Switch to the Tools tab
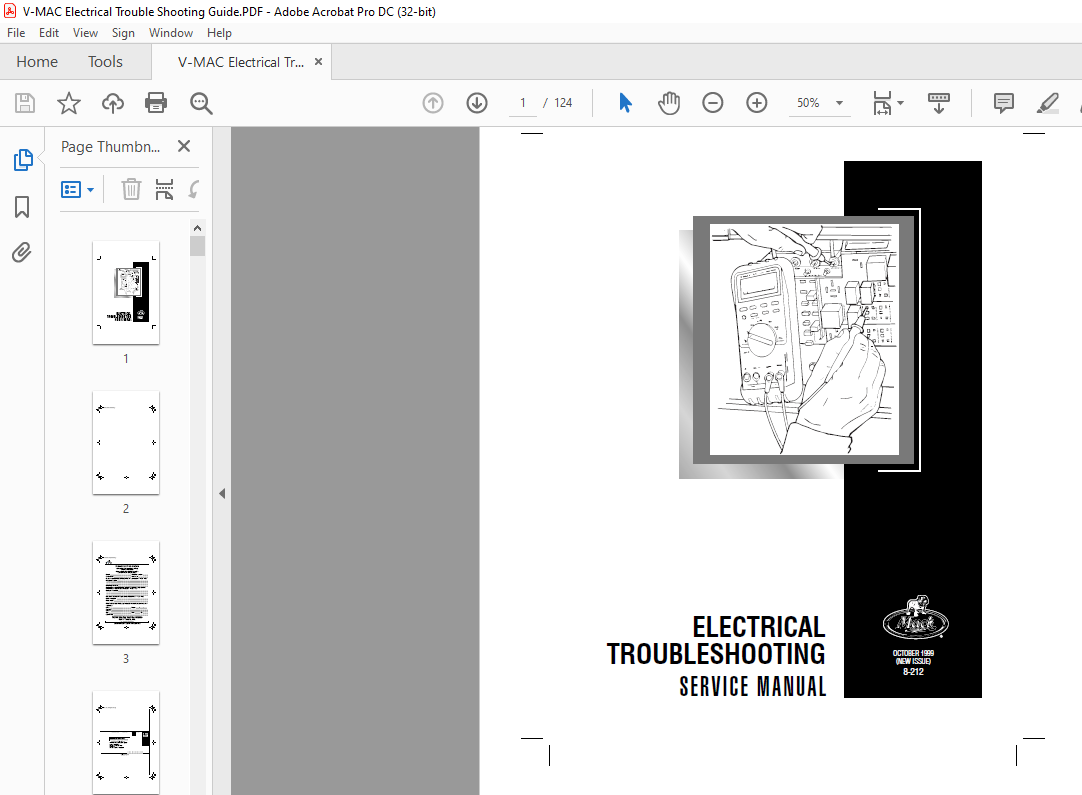Image resolution: width=1082 pixels, height=795 pixels. (x=105, y=62)
